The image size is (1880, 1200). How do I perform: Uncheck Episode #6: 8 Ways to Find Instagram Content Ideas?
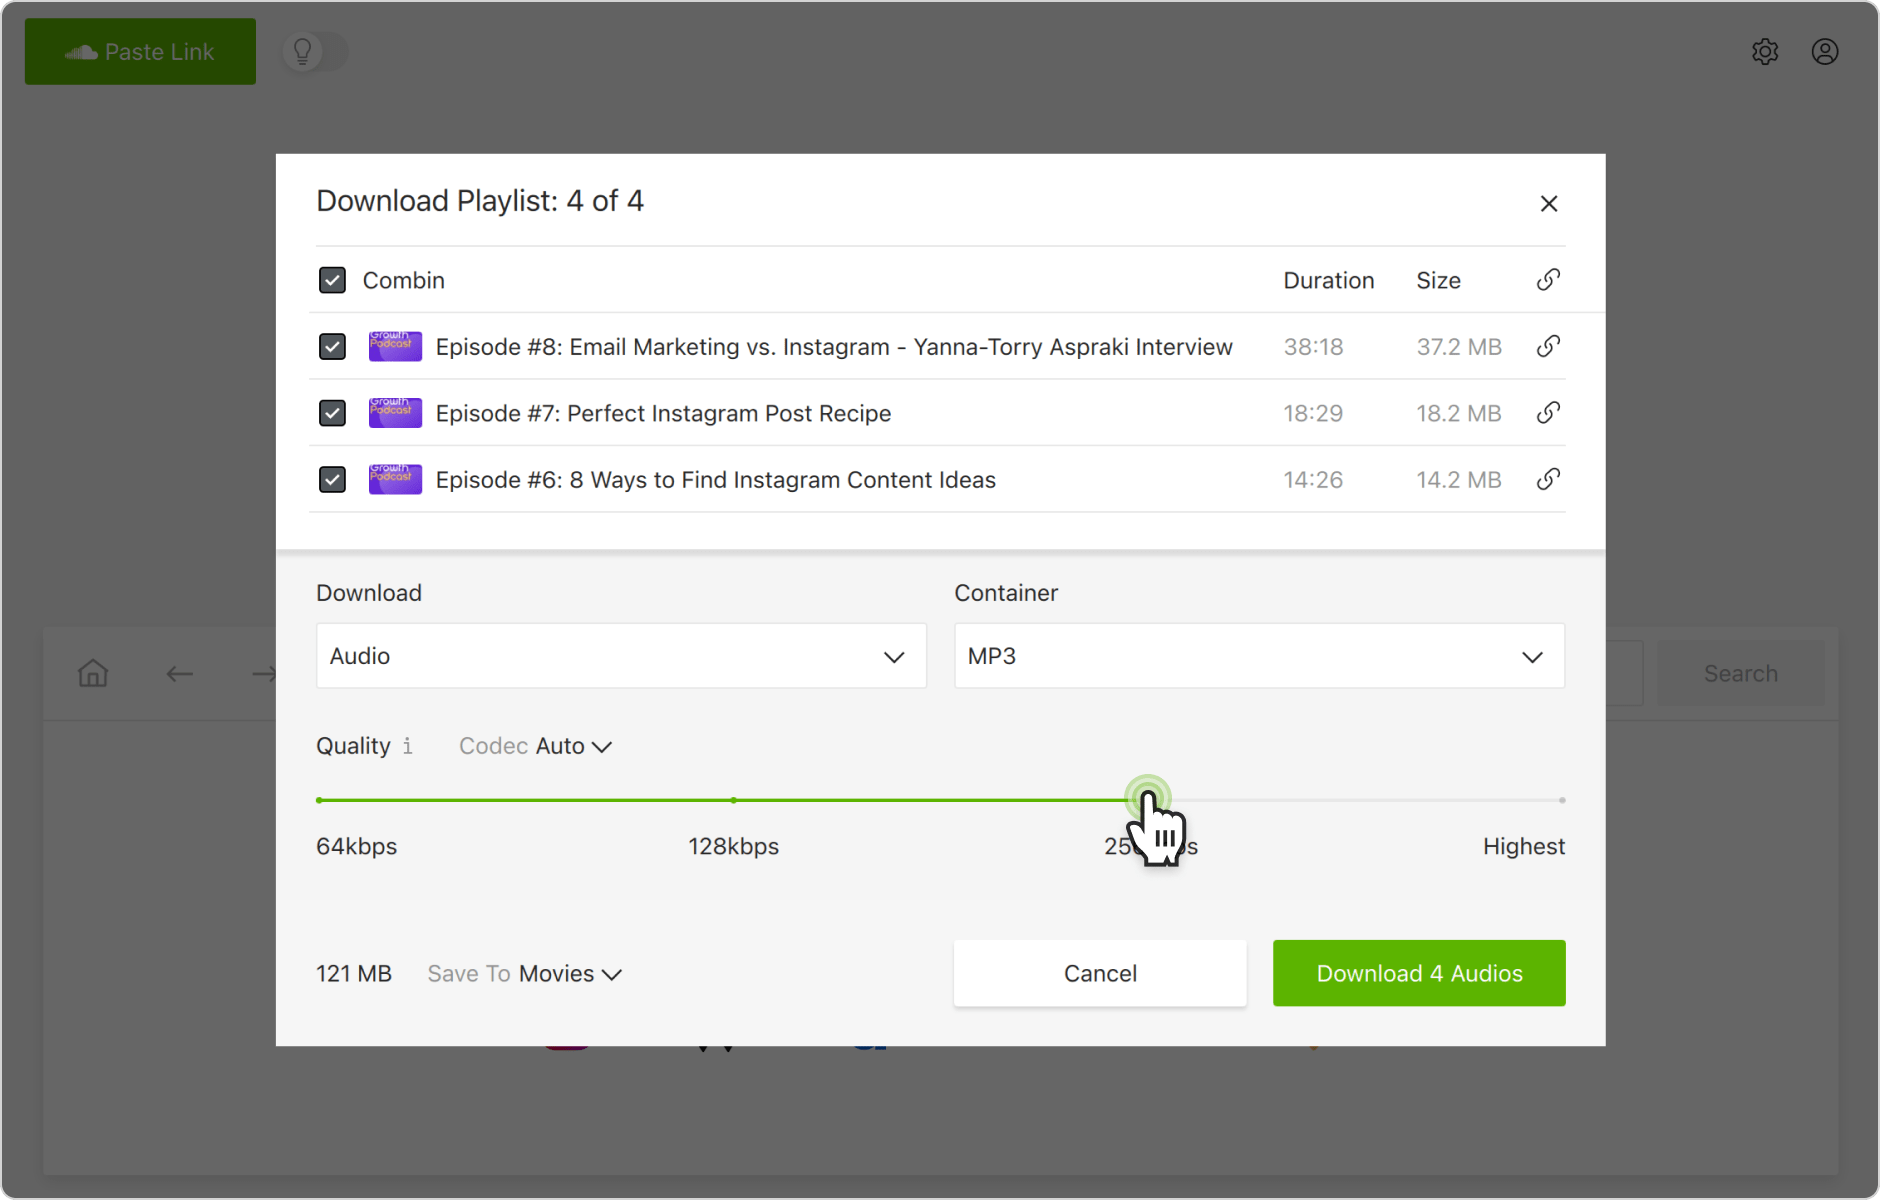pyautogui.click(x=331, y=479)
